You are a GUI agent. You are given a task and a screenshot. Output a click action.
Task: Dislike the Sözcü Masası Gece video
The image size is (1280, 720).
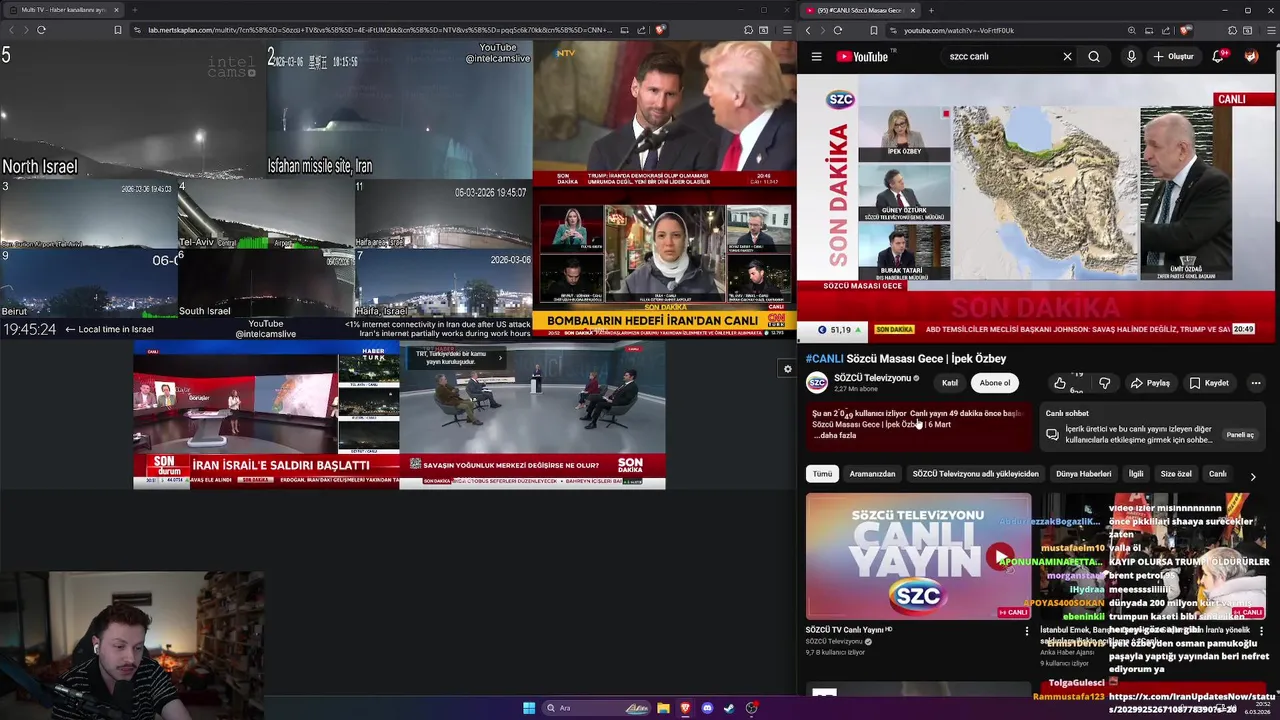pyautogui.click(x=1104, y=383)
